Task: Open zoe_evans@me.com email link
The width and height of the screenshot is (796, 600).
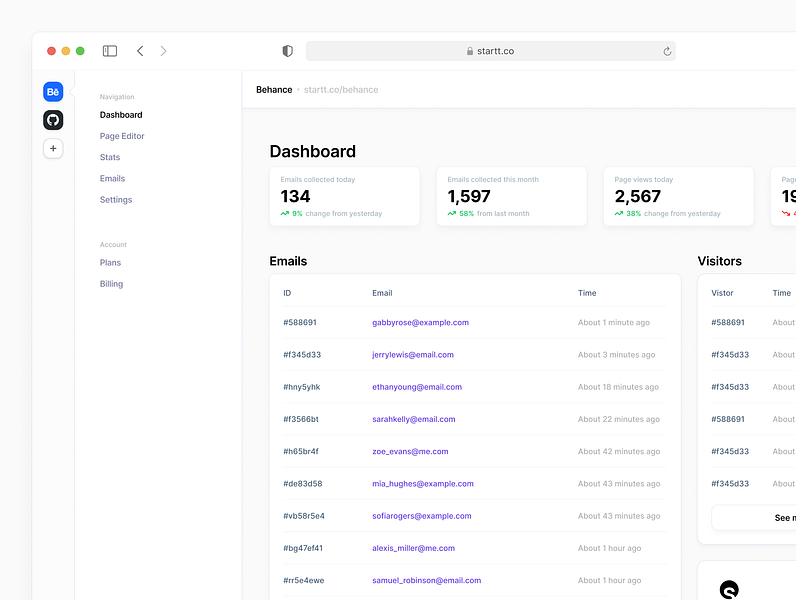Action: pyautogui.click(x=410, y=451)
